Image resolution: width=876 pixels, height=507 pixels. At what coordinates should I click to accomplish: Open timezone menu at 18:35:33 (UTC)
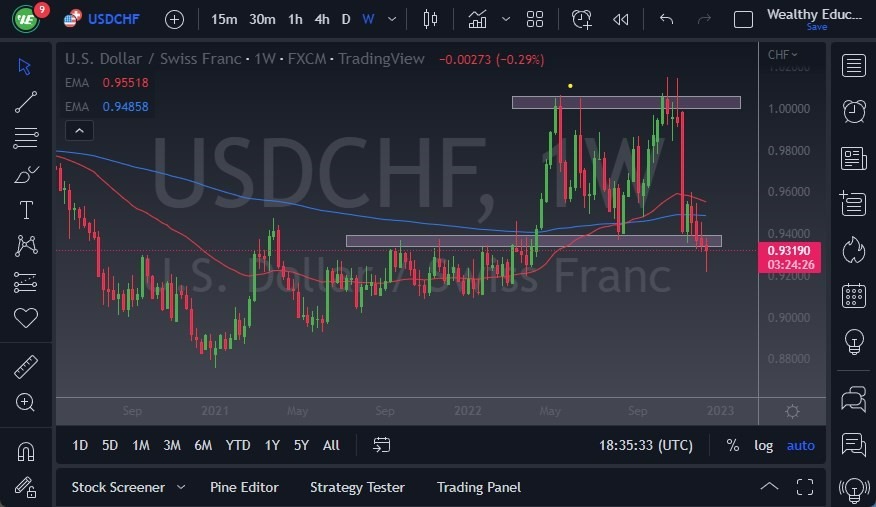(646, 445)
